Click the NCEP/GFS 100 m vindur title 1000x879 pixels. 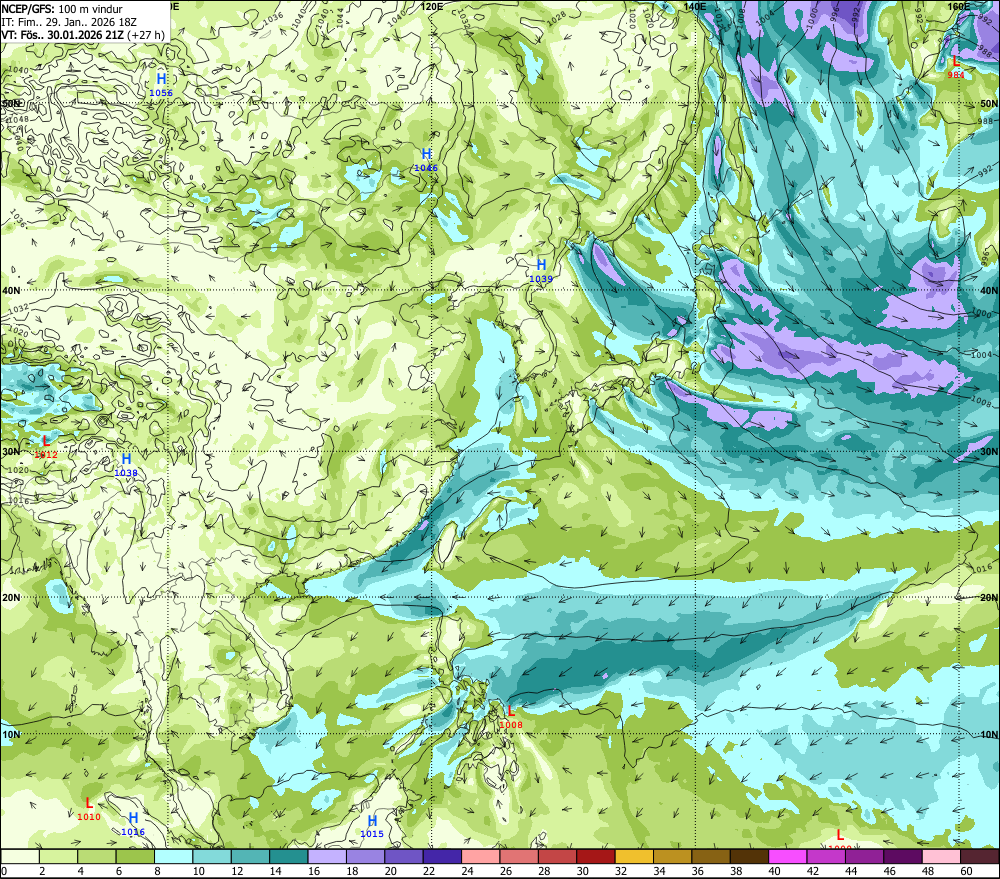[x=62, y=9]
